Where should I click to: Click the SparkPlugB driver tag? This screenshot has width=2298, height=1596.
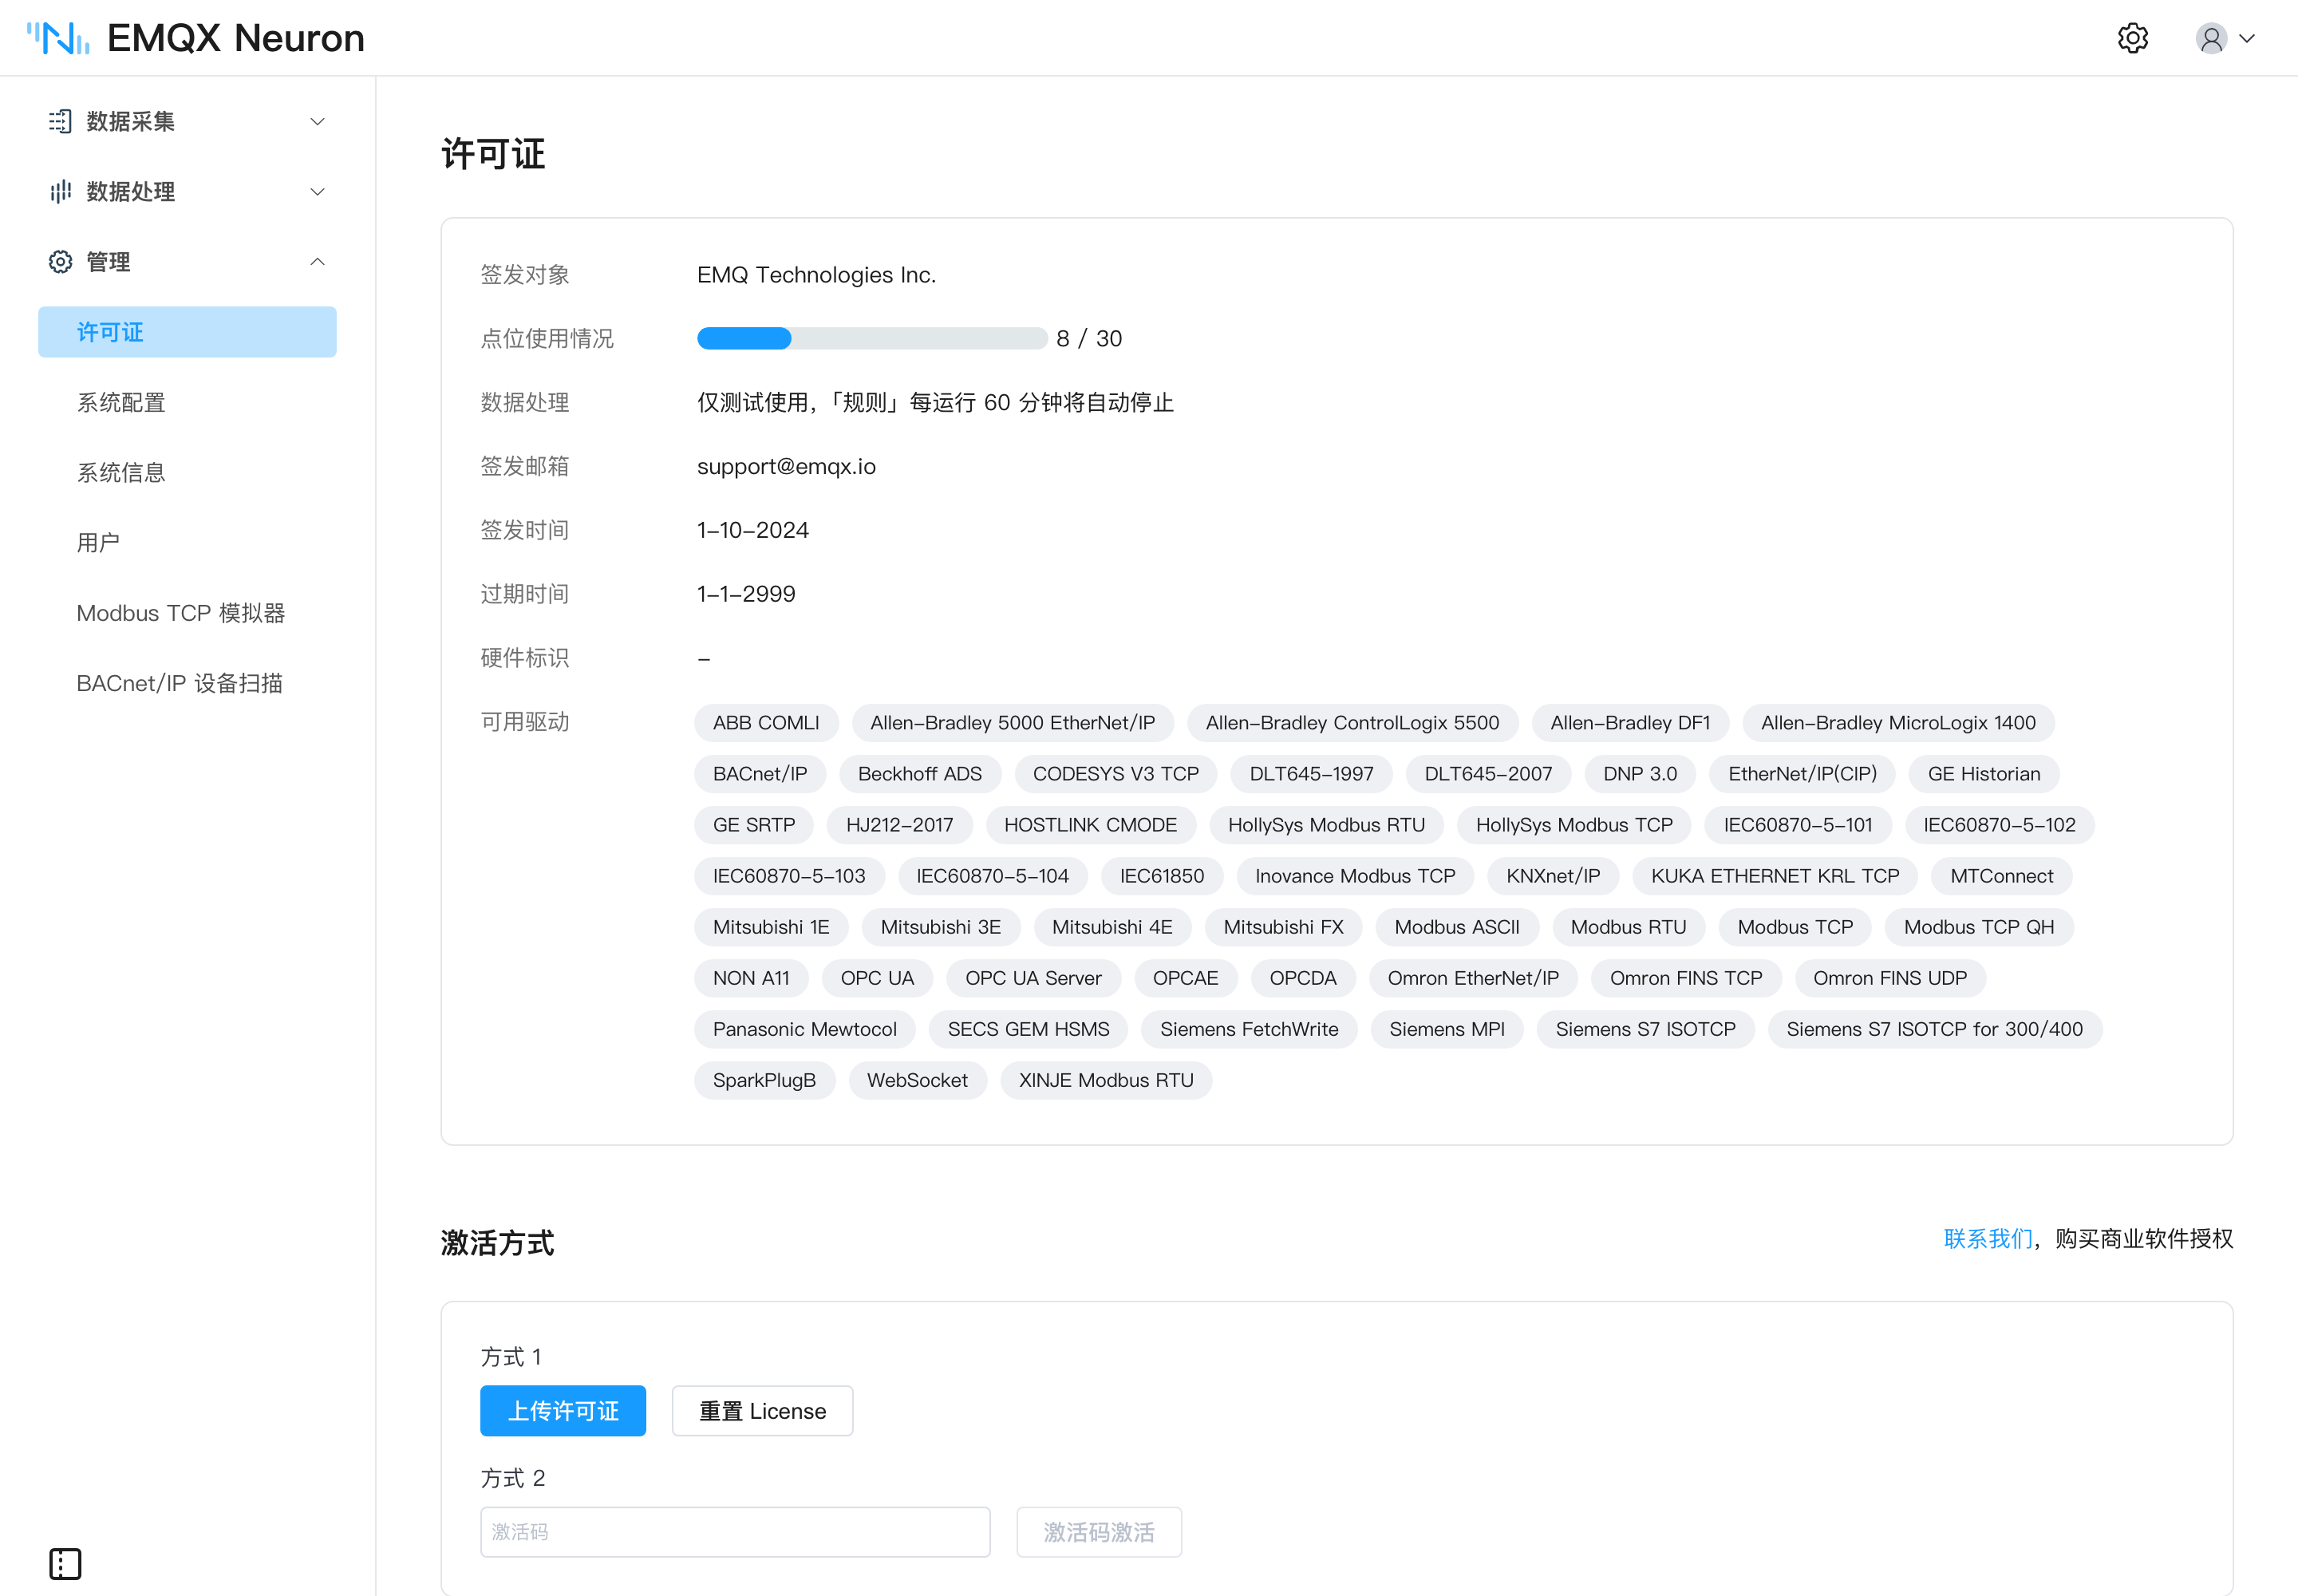click(764, 1080)
